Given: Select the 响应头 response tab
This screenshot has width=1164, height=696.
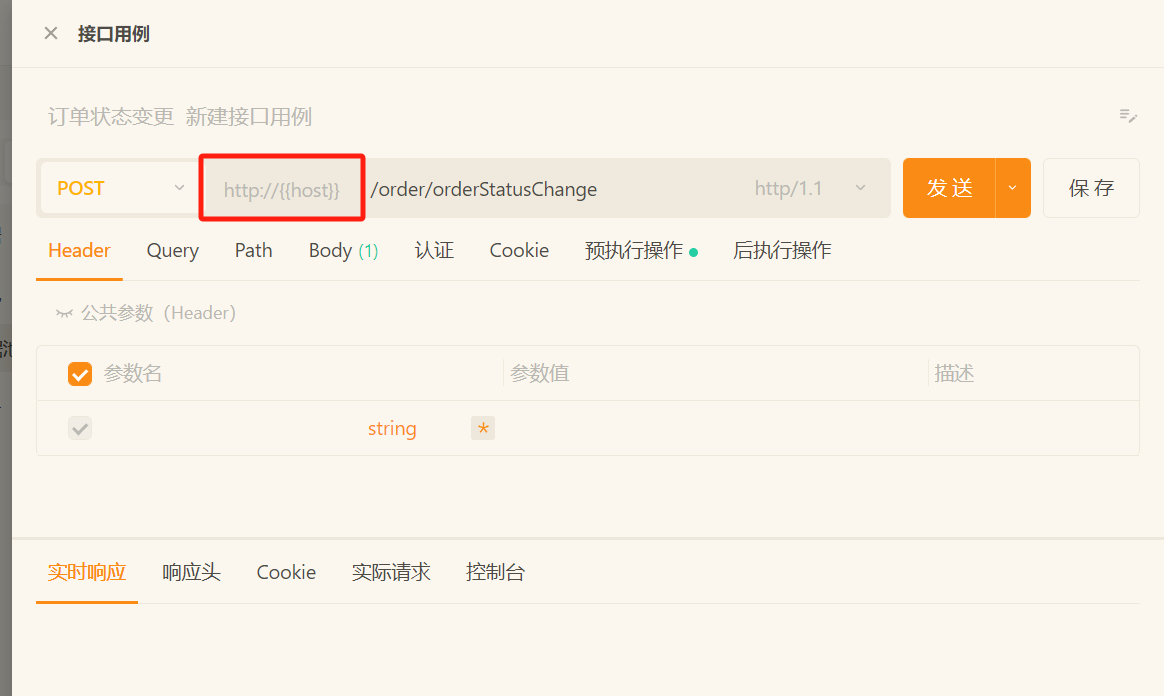Looking at the screenshot, I should click(x=192, y=572).
